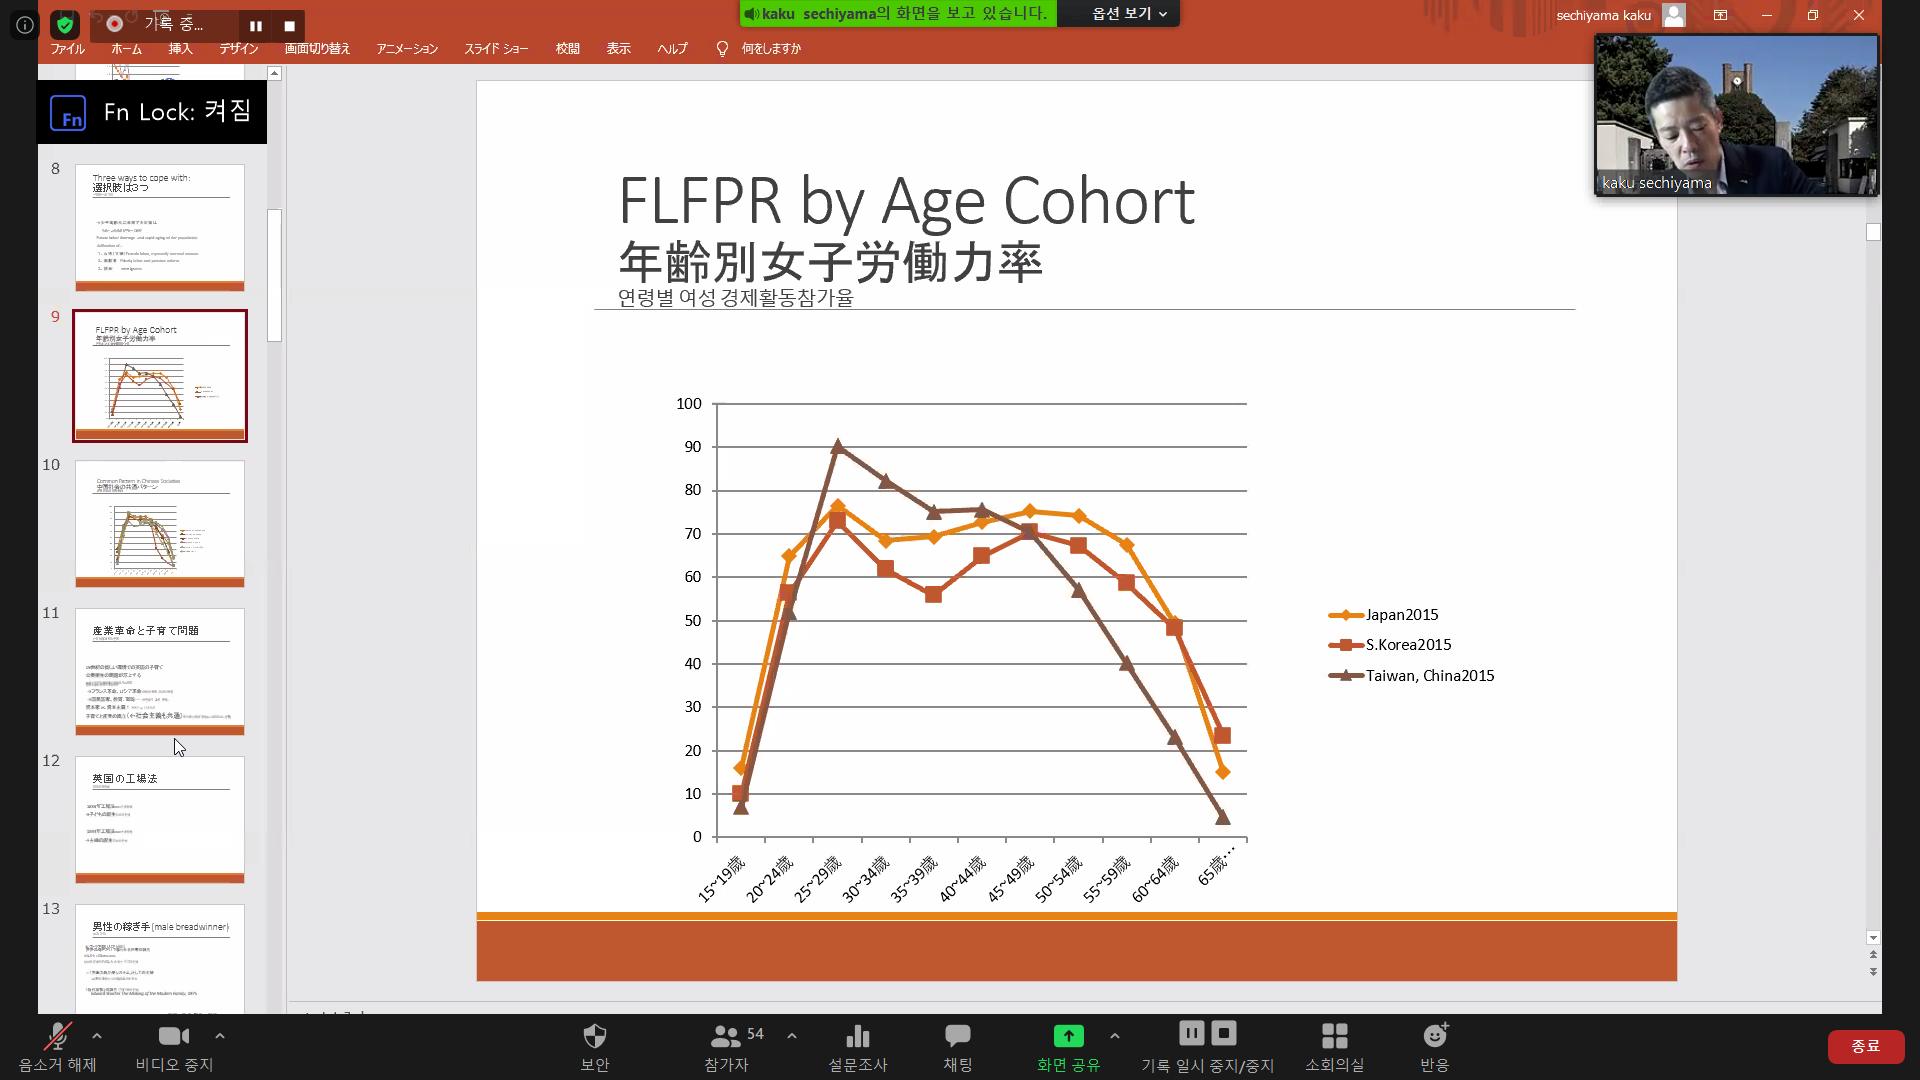Unmute the microphone (음소거 해제)
The image size is (1920, 1080).
click(57, 1037)
